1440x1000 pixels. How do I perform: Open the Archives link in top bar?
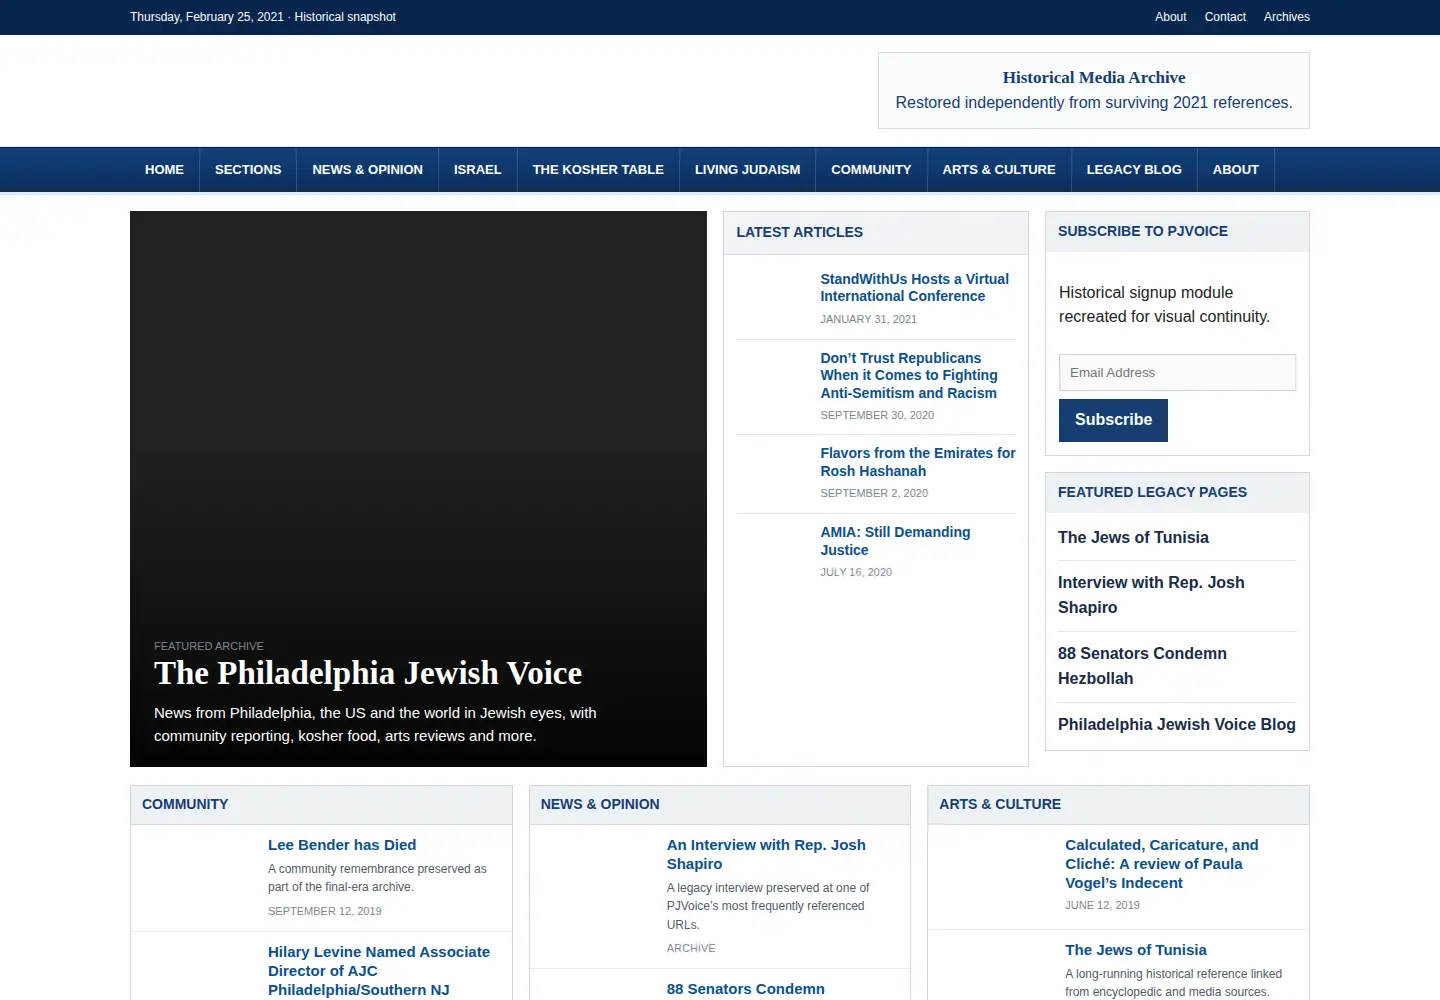[x=1286, y=17]
